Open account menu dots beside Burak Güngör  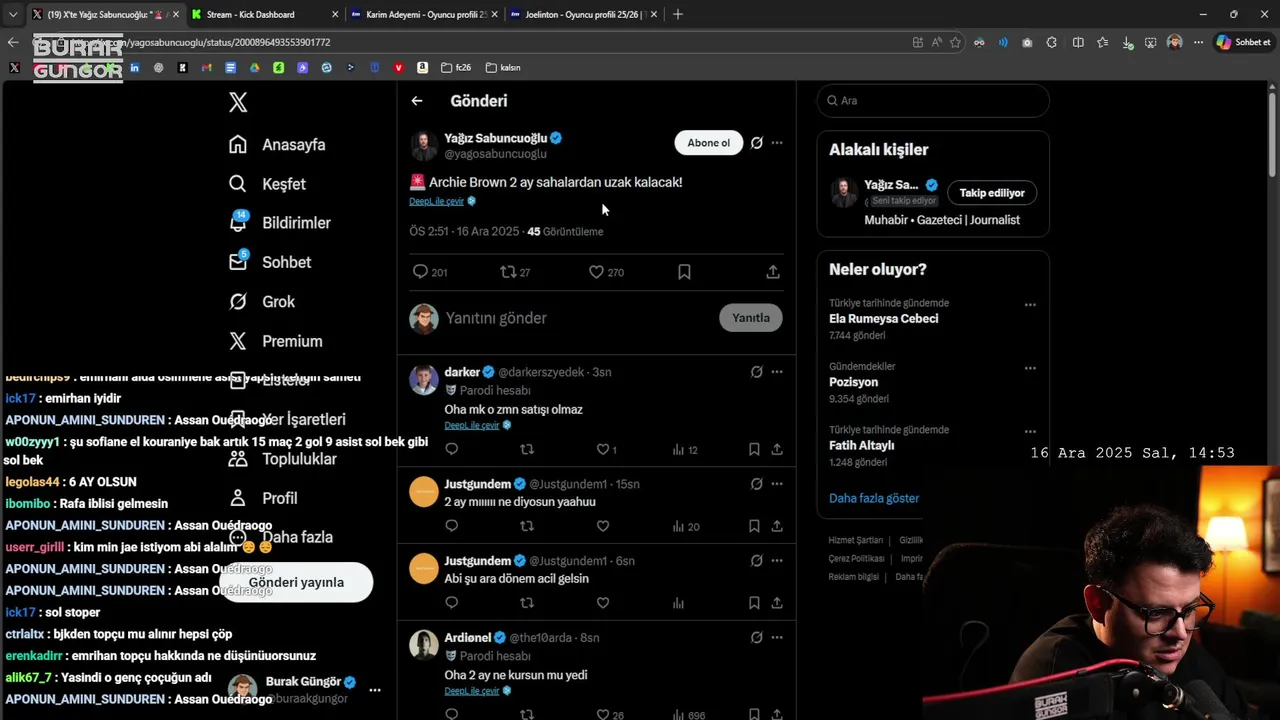[375, 690]
